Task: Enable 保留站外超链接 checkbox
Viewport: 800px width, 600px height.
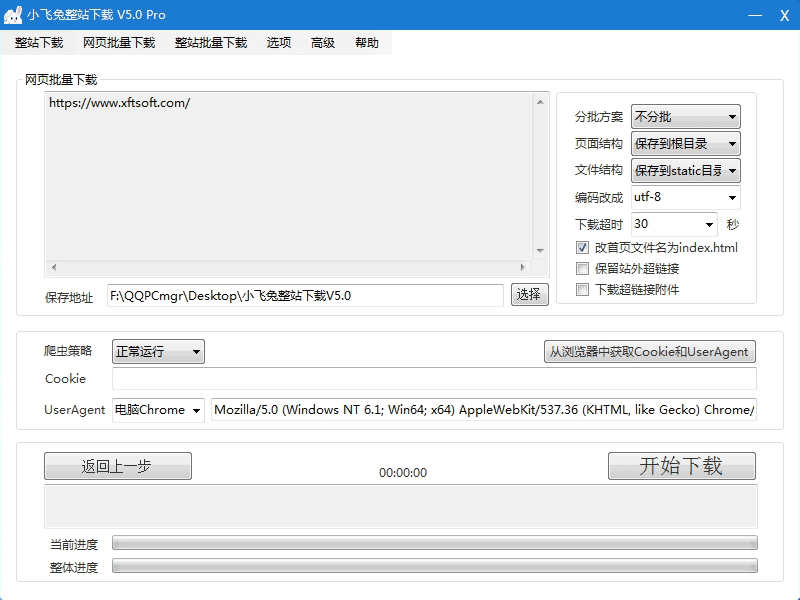Action: 583,269
